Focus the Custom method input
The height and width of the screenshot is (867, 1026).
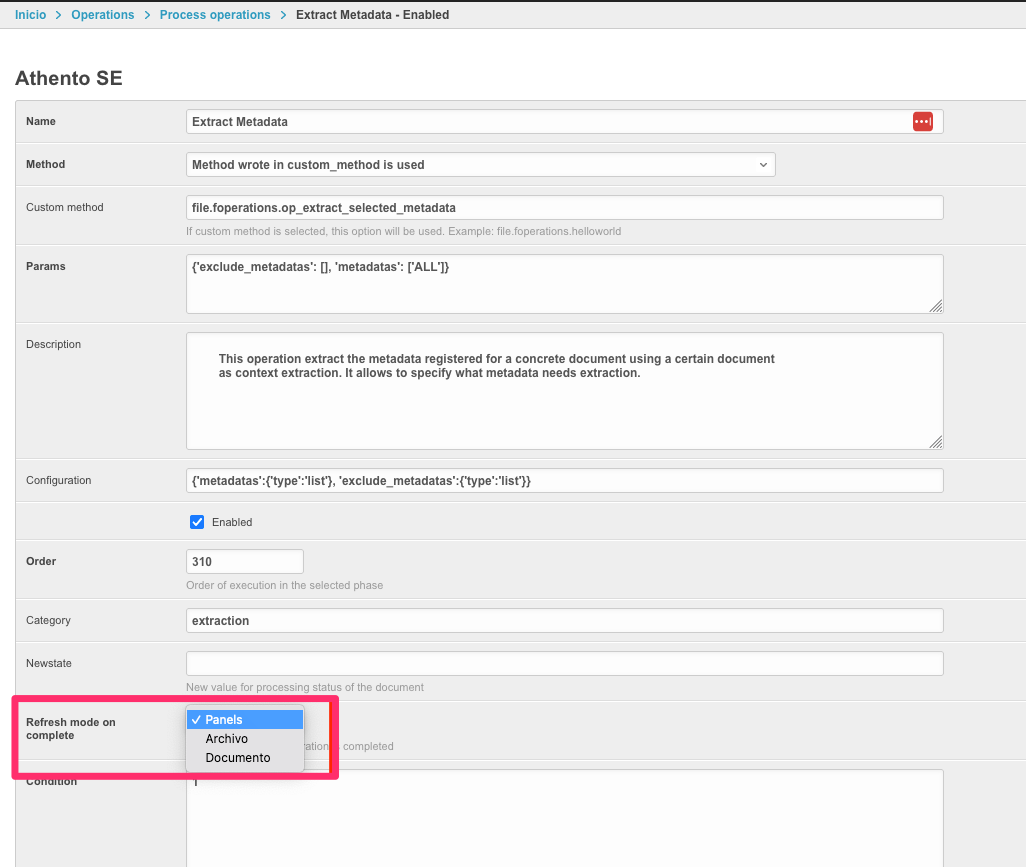(564, 208)
